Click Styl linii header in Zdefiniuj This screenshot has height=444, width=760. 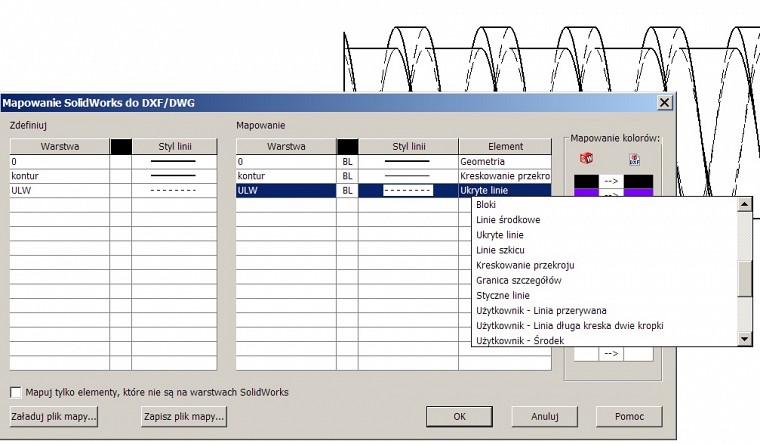174,146
